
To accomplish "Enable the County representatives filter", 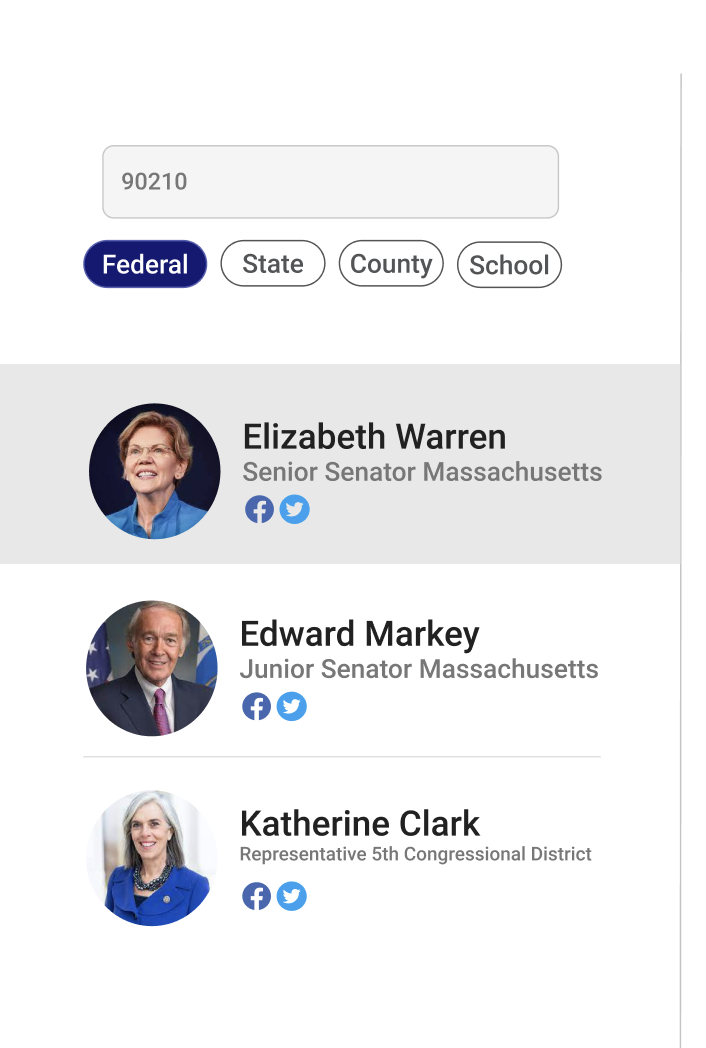I will point(391,263).
